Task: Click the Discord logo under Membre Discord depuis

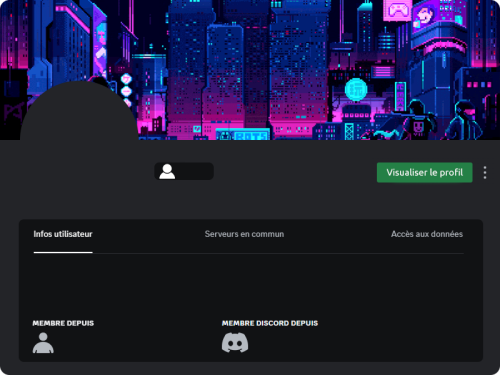Action: 235,342
